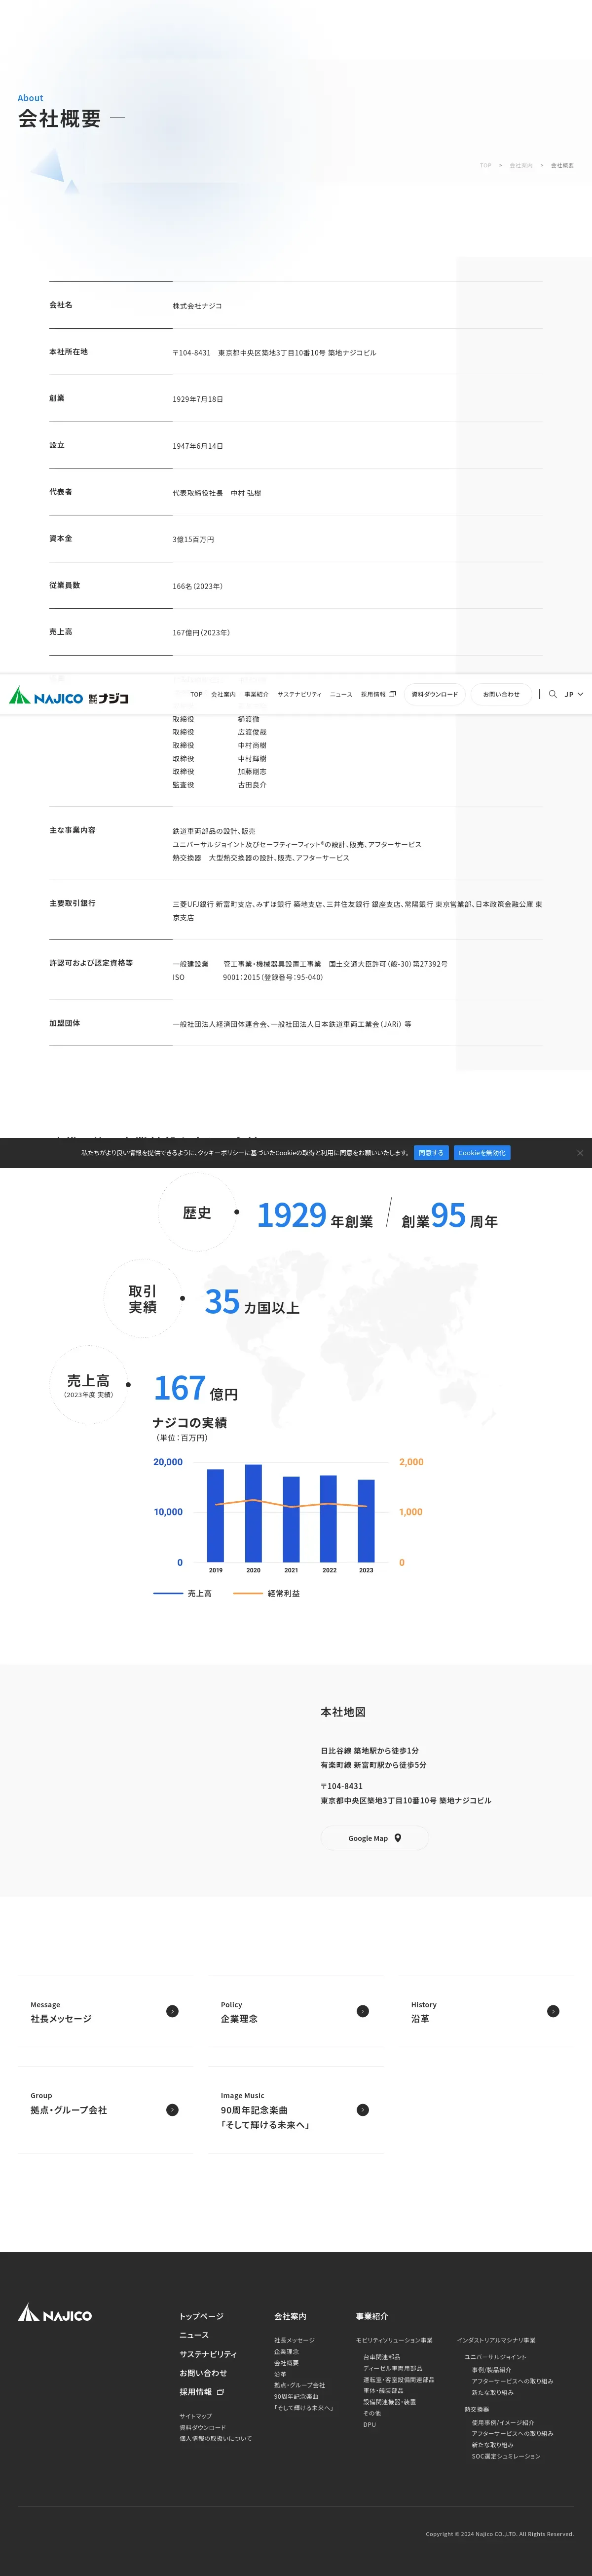This screenshot has width=592, height=2576.
Task: Open ニュース in the header menu
Action: (341, 694)
